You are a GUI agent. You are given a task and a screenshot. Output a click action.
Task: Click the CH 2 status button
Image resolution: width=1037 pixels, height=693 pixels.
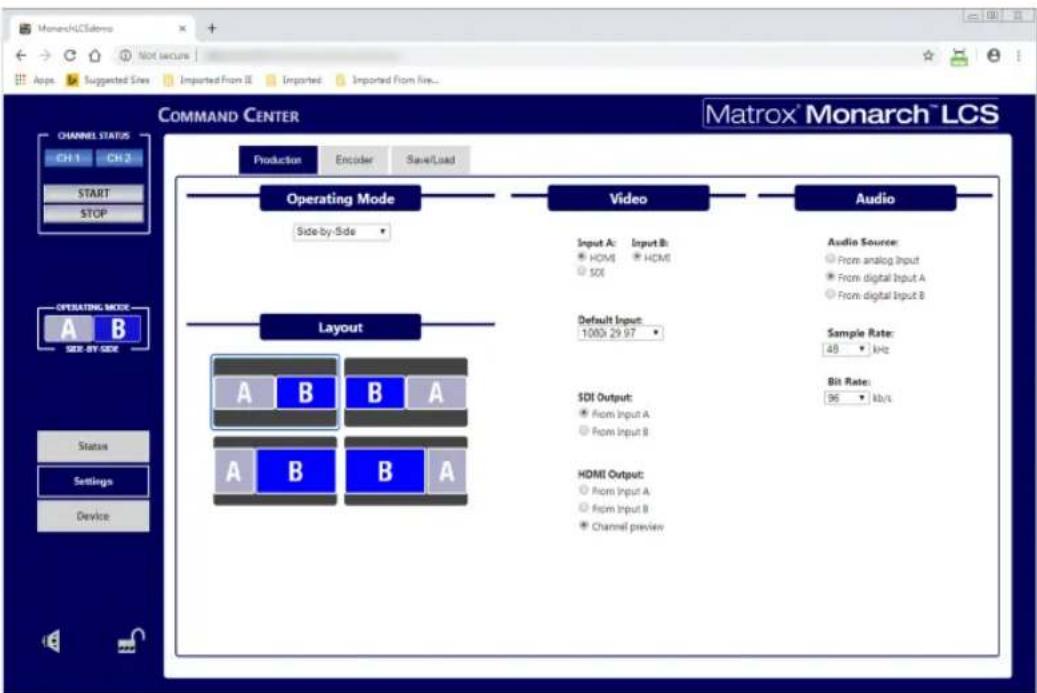coord(119,158)
